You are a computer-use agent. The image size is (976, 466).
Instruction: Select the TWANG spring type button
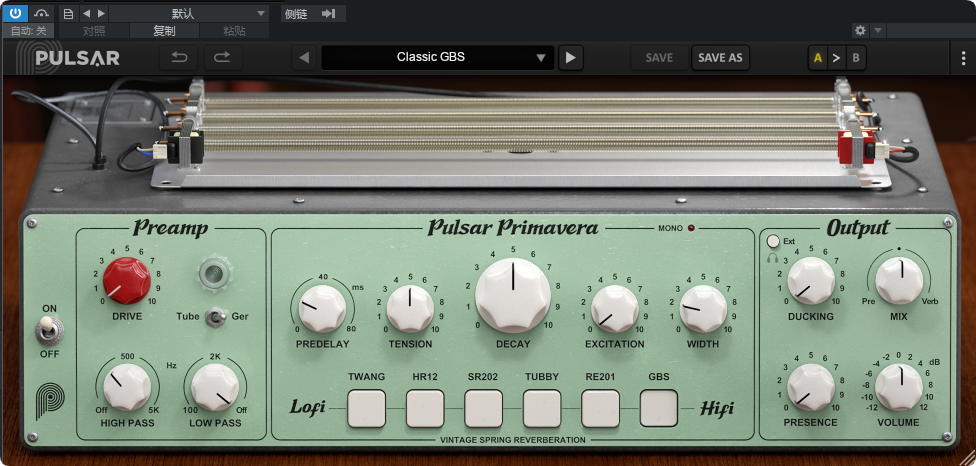tap(367, 408)
